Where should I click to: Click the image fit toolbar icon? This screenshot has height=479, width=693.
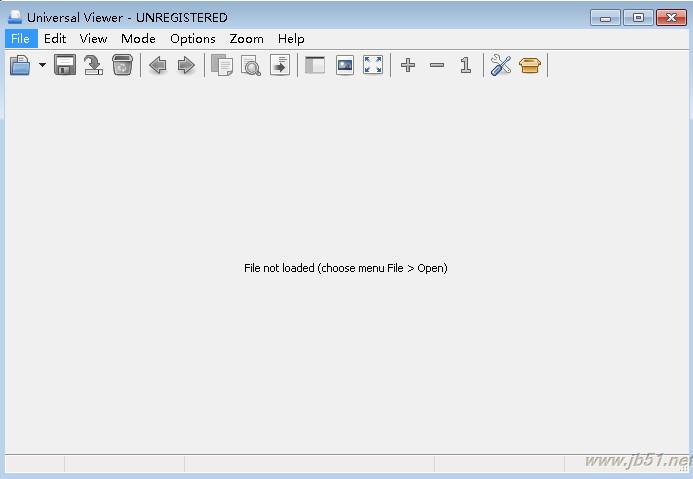345,65
